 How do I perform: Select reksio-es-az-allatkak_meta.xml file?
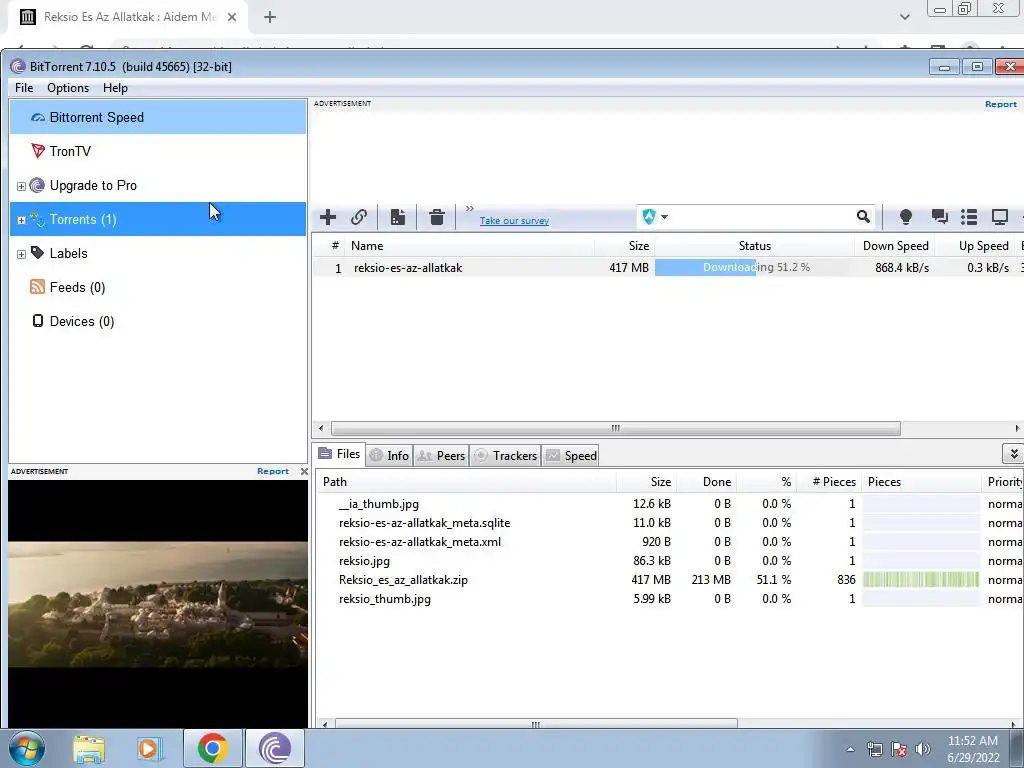click(x=669, y=542)
